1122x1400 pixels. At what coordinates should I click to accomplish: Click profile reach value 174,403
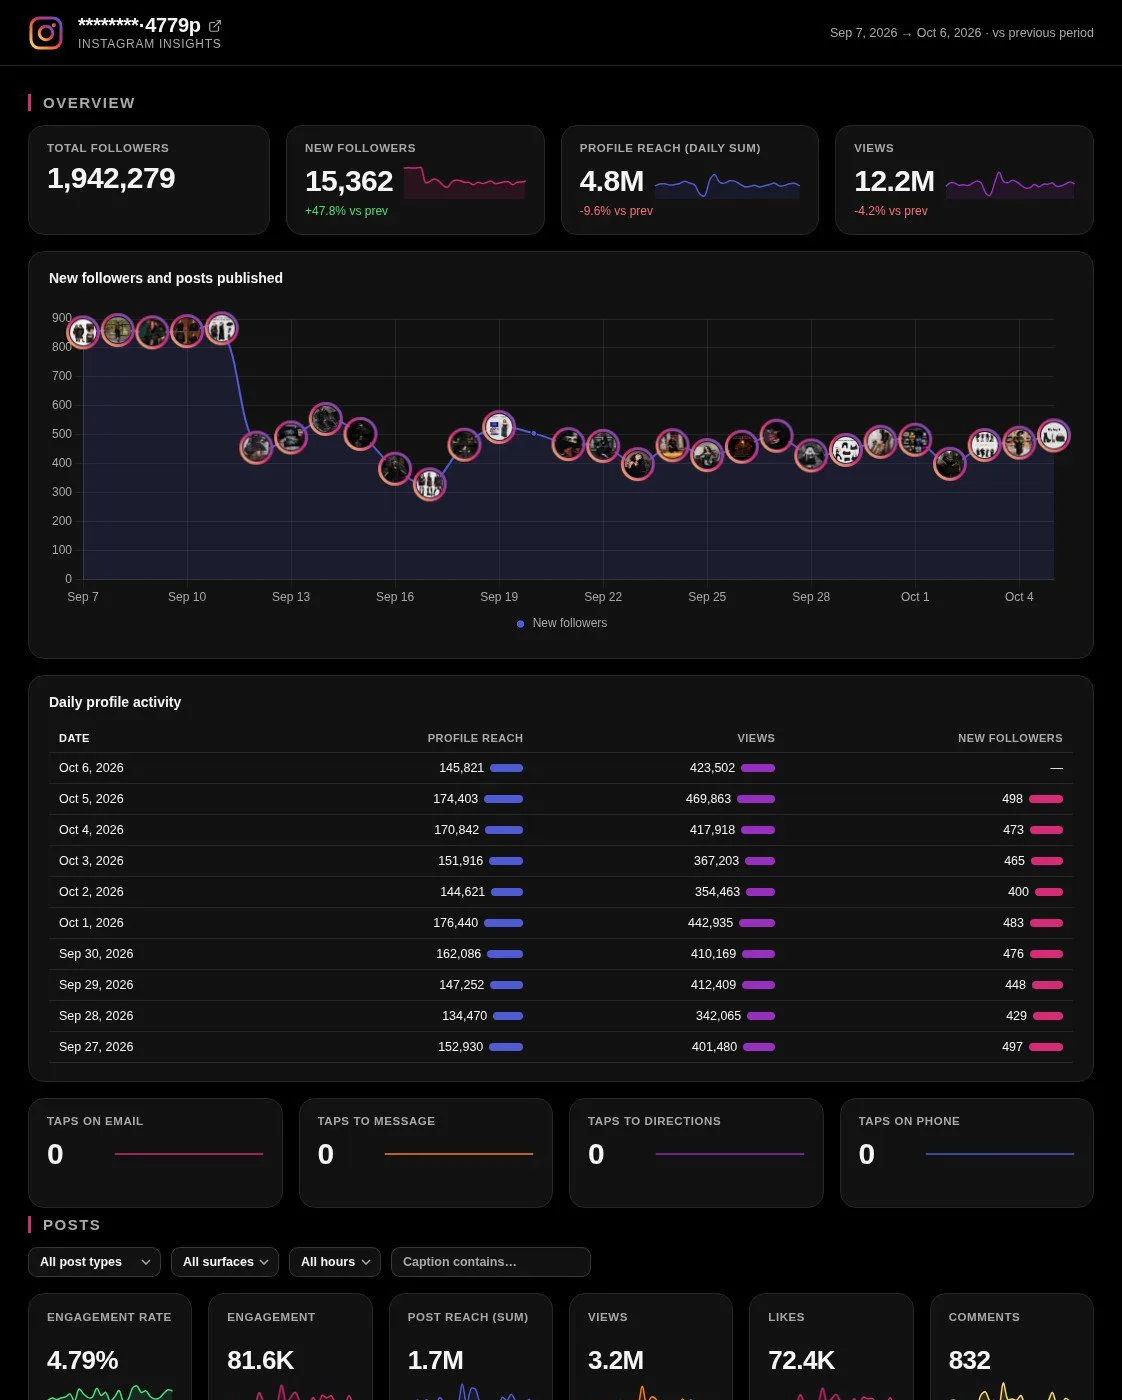455,799
